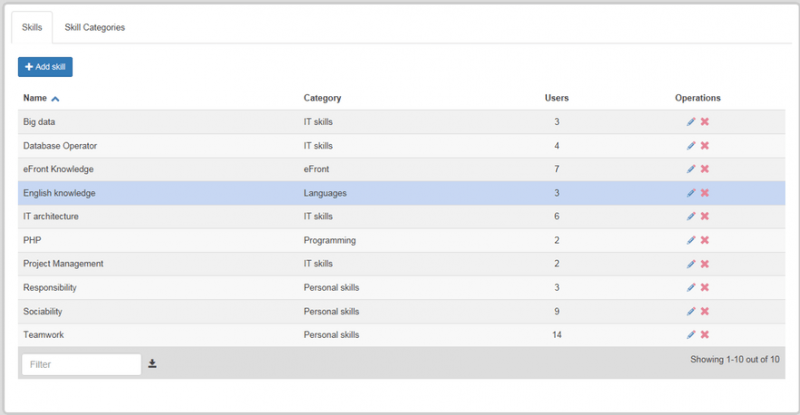Image resolution: width=800 pixels, height=415 pixels.
Task: Click the eFront category cell
Action: (316, 169)
